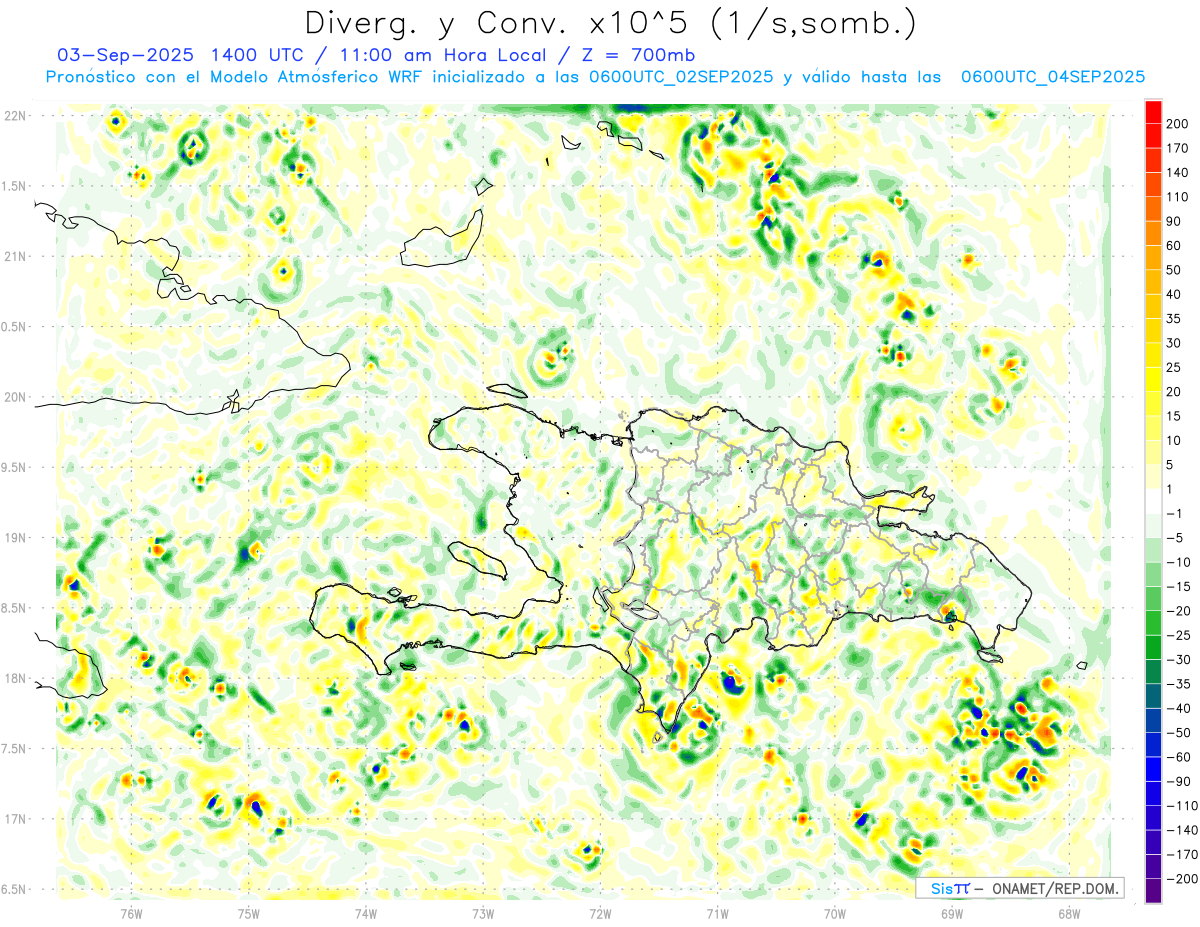Click the 21N latitude label
Screen dimensions: 1200x927
(14, 257)
